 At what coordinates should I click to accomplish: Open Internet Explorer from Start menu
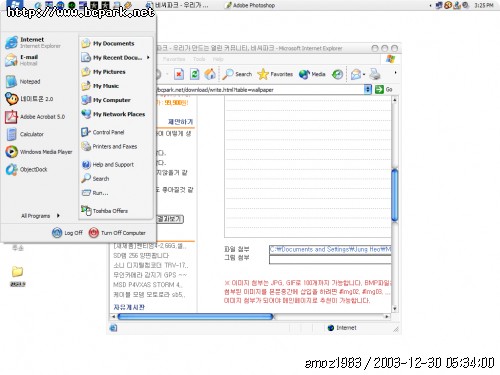point(33,42)
